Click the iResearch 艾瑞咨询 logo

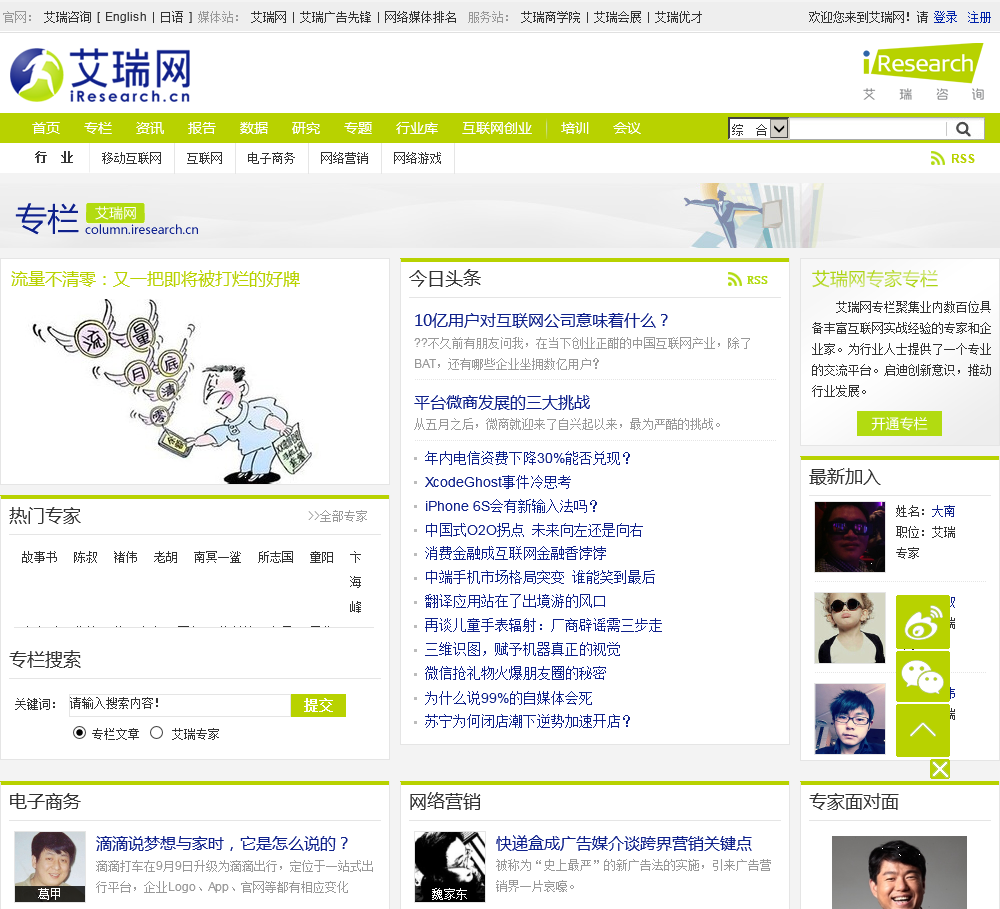coord(923,72)
